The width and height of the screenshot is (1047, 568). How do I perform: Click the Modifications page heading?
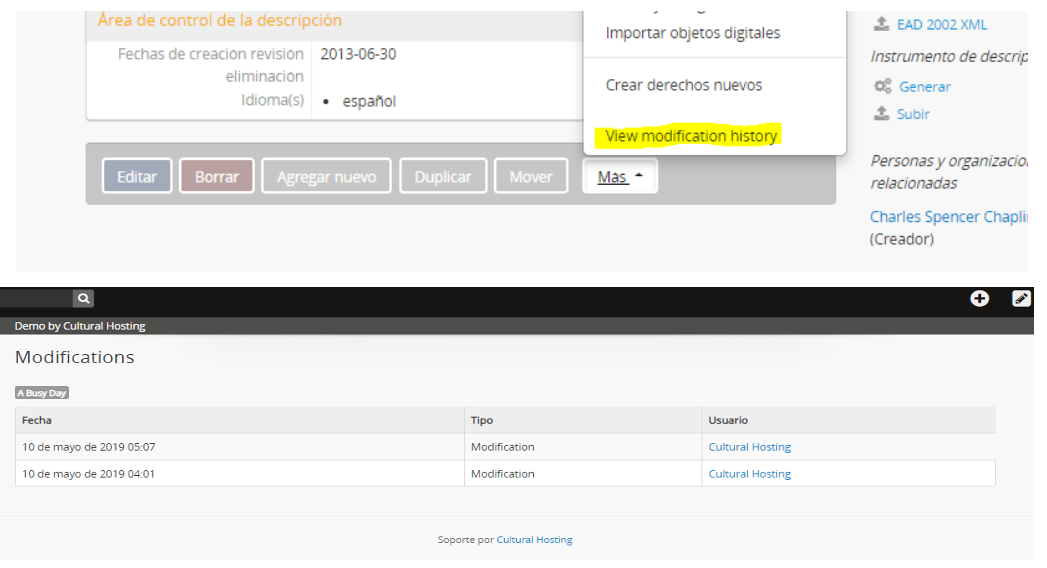click(75, 357)
